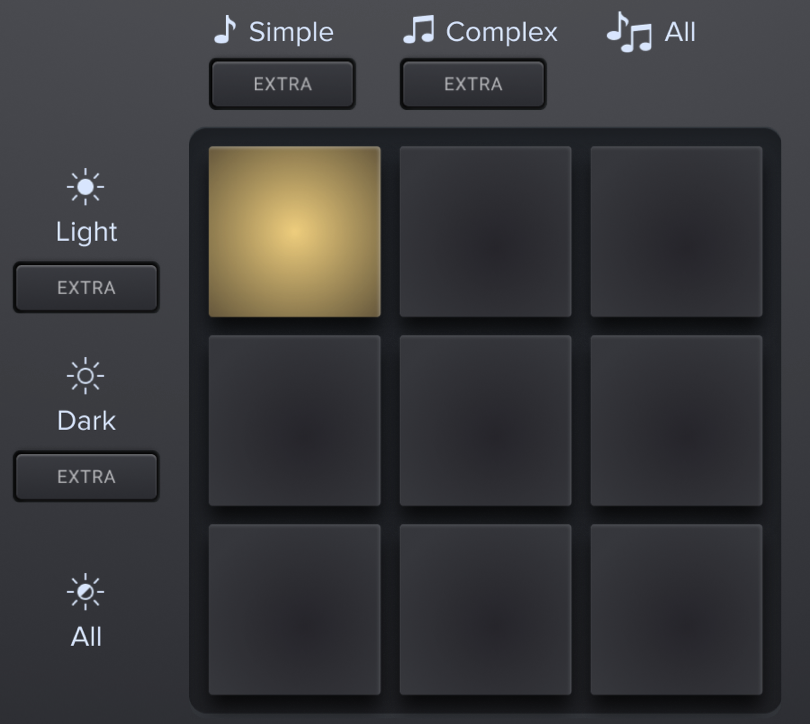The height and width of the screenshot is (724, 810).
Task: Toggle the EXTRA button under Dark
Action: (86, 477)
